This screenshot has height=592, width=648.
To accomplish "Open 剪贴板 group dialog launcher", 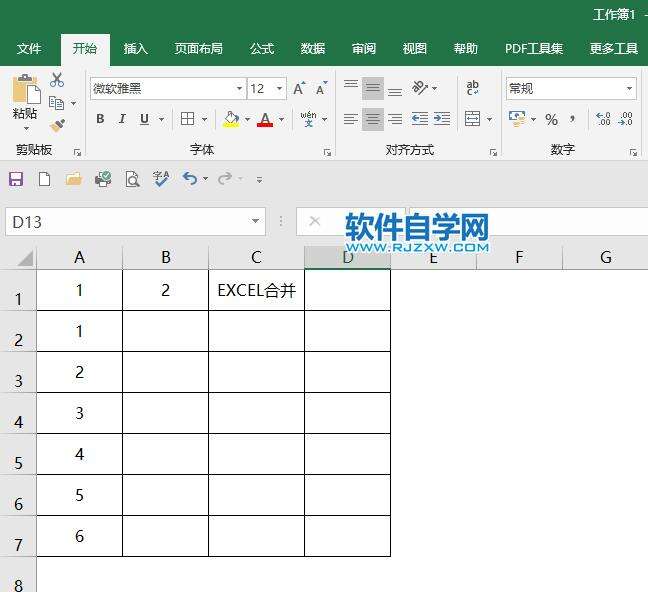I will [77, 153].
